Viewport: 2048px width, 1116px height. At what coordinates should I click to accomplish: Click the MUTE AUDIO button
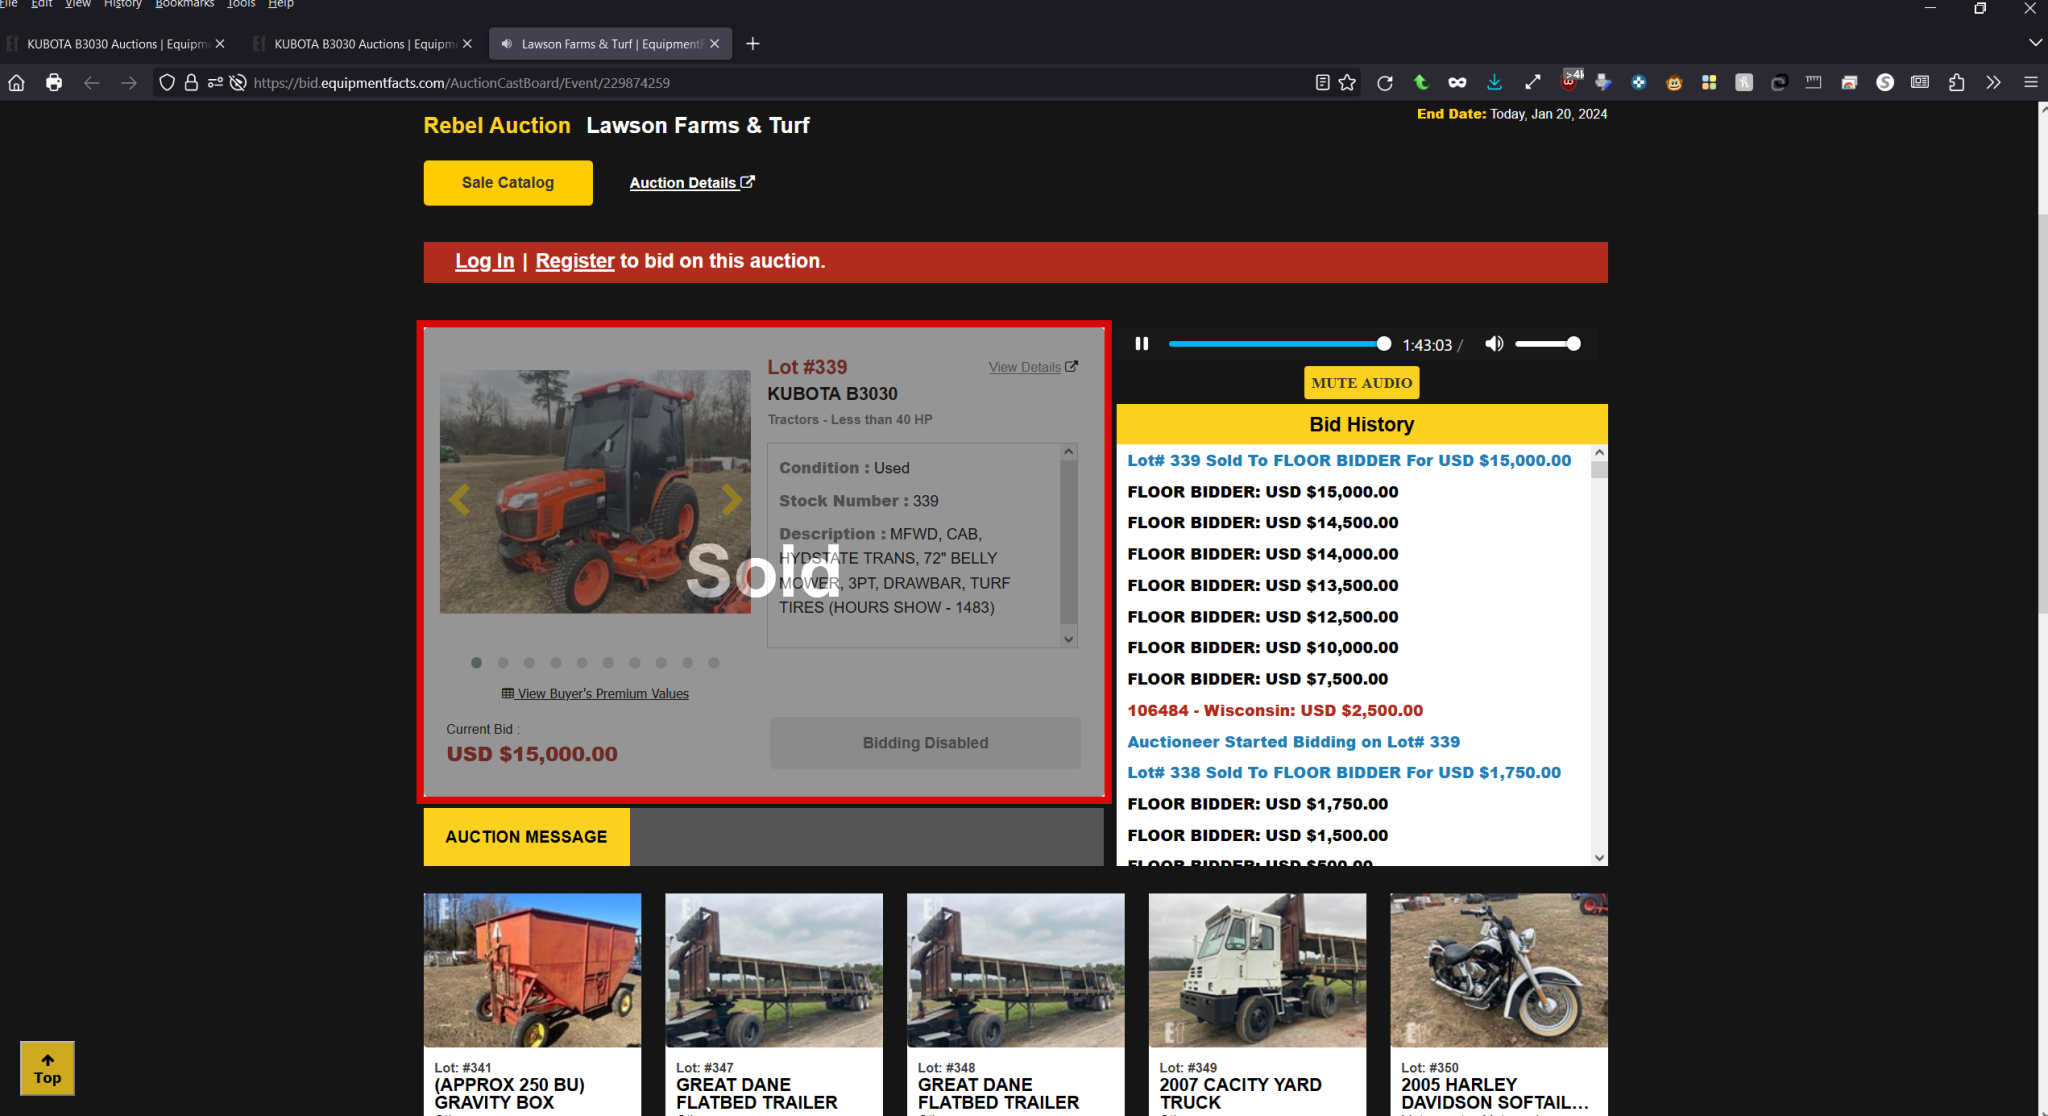[x=1362, y=383]
